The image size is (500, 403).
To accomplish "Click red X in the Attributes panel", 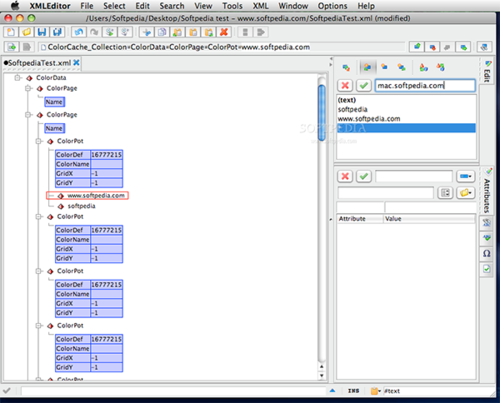I will click(x=345, y=176).
